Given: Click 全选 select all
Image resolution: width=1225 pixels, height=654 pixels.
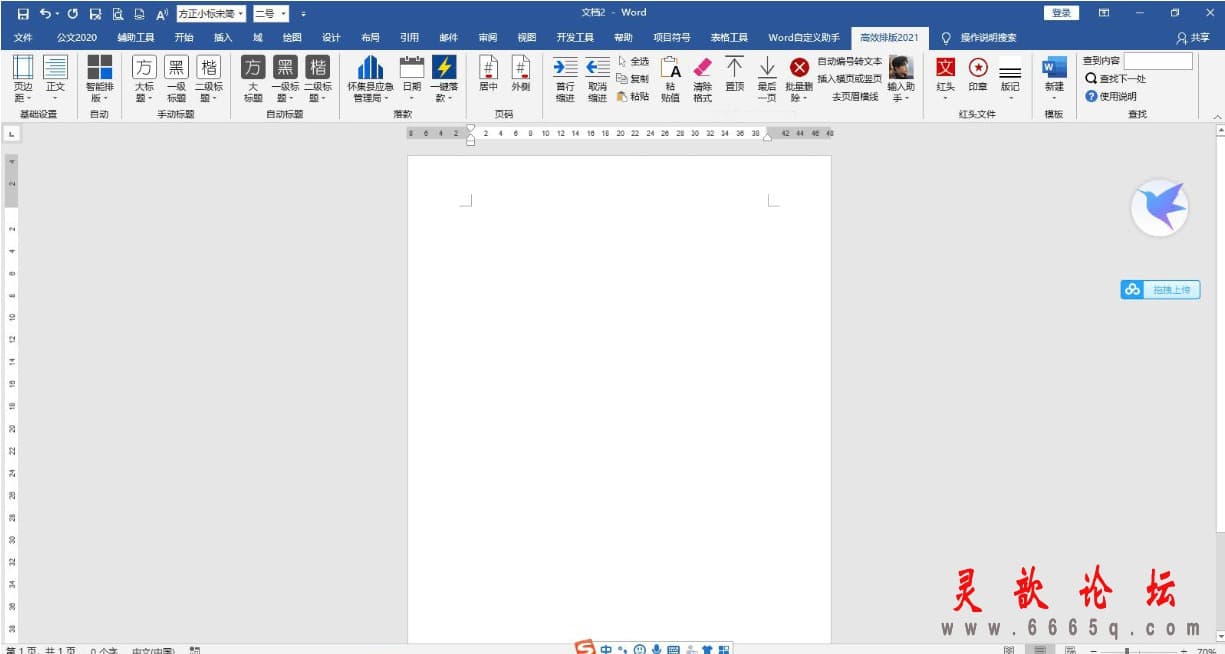Looking at the screenshot, I should [633, 62].
